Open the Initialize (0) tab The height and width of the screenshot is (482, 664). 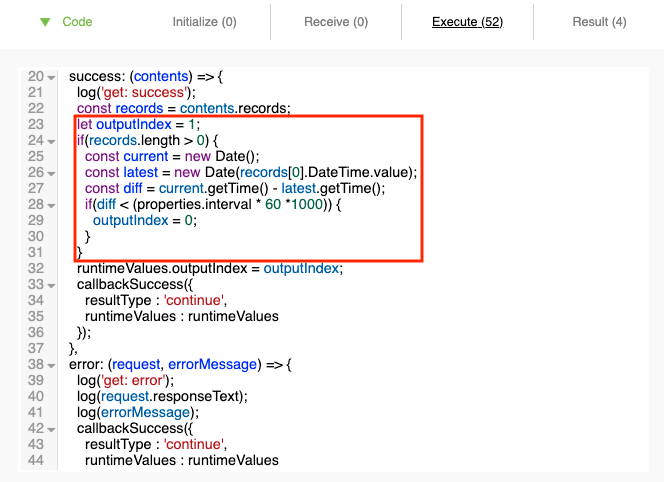(204, 22)
